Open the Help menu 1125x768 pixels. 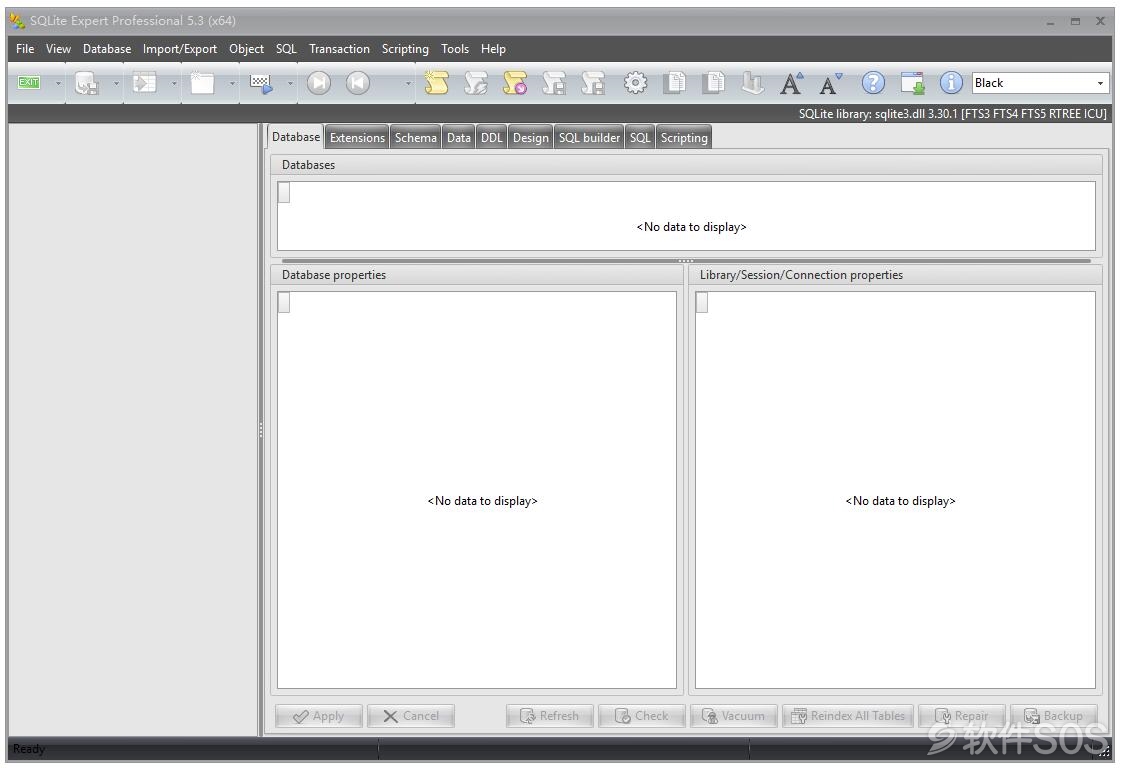click(493, 49)
